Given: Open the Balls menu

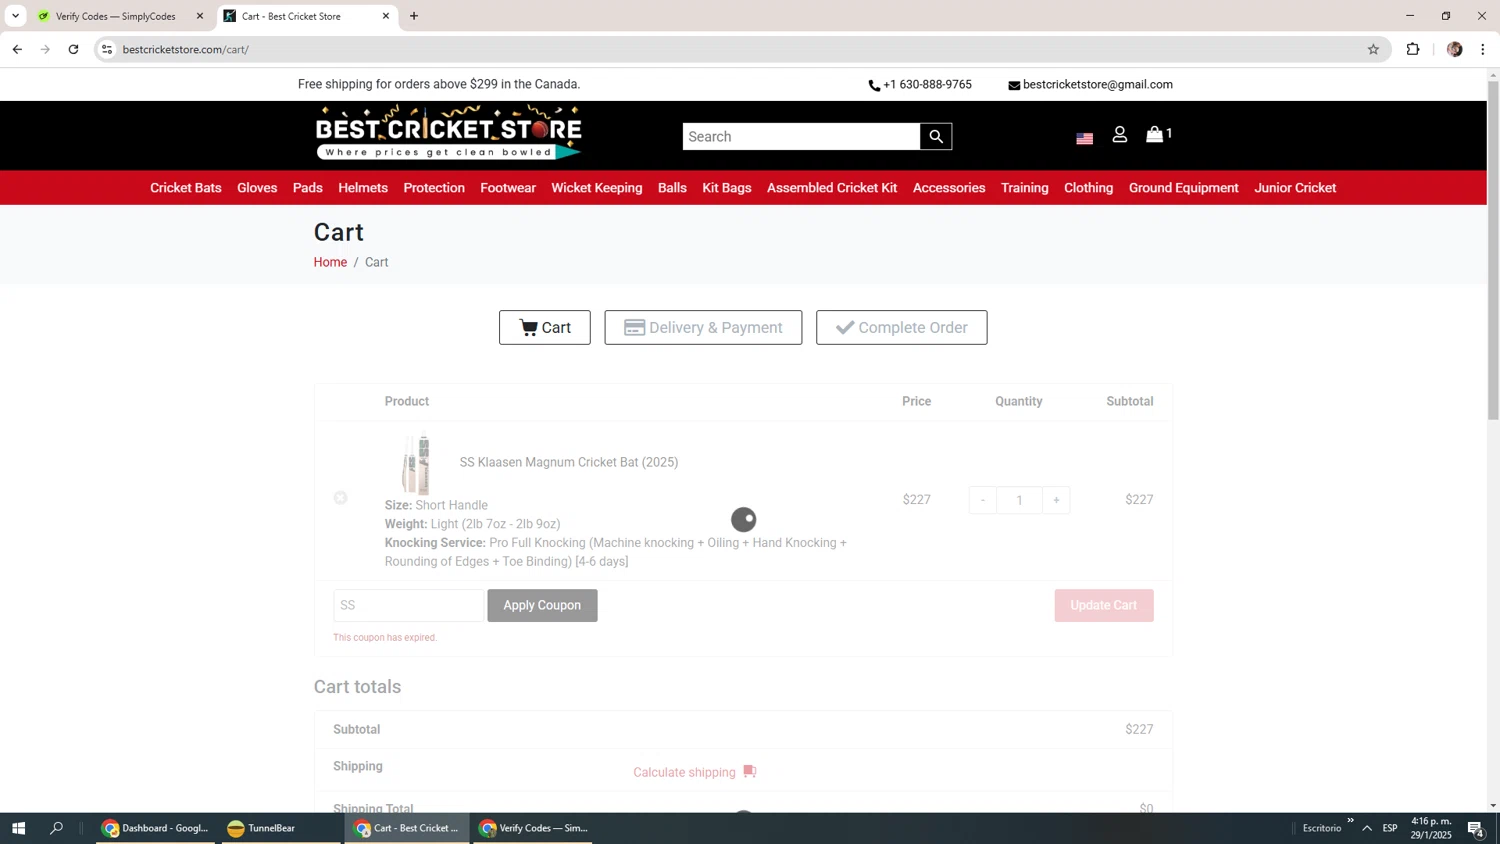Looking at the screenshot, I should point(672,188).
